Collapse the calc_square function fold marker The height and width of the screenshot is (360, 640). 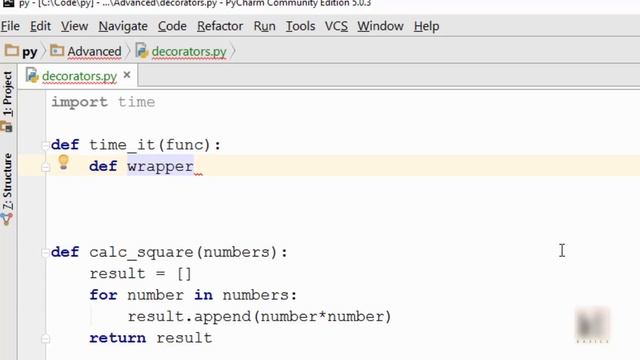click(x=45, y=252)
